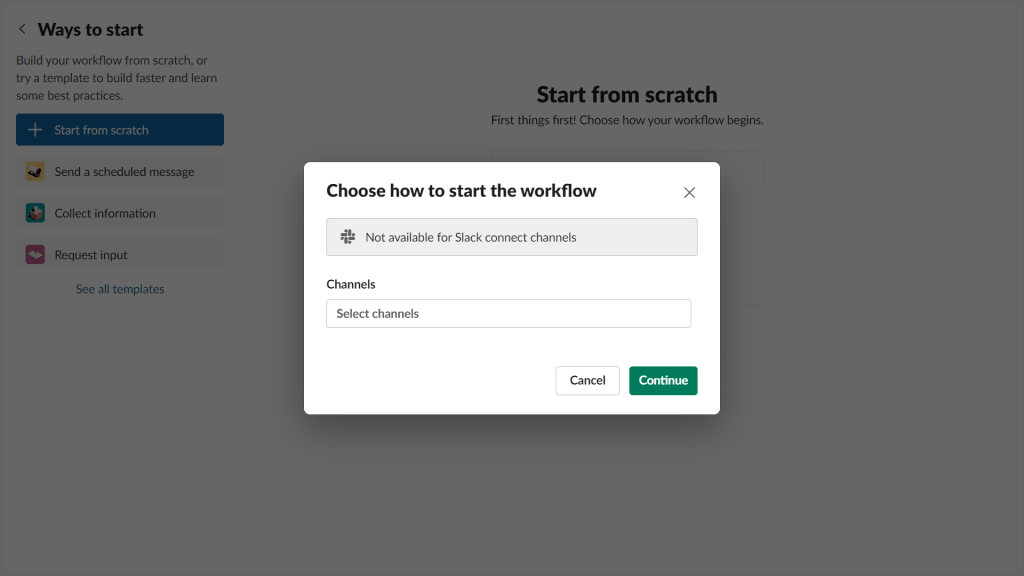Click the ballot box icon for Collect information
Viewport: 1024px width, 576px height.
click(33, 213)
